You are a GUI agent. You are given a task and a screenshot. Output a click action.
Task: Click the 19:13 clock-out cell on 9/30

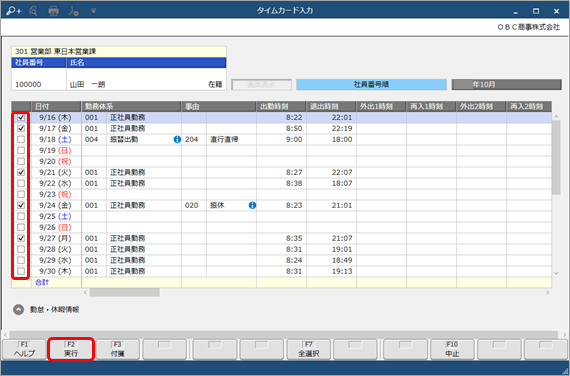point(331,271)
